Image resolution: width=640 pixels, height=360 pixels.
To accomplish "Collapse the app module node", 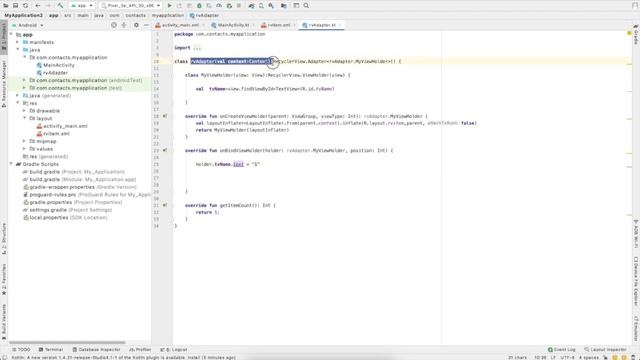I will 11,35.
